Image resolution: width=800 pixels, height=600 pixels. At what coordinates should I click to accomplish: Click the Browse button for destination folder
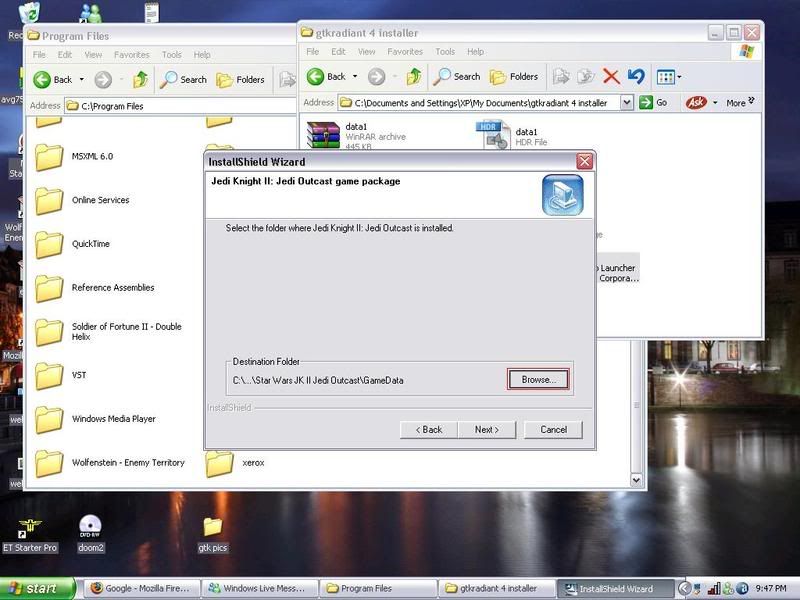(538, 380)
